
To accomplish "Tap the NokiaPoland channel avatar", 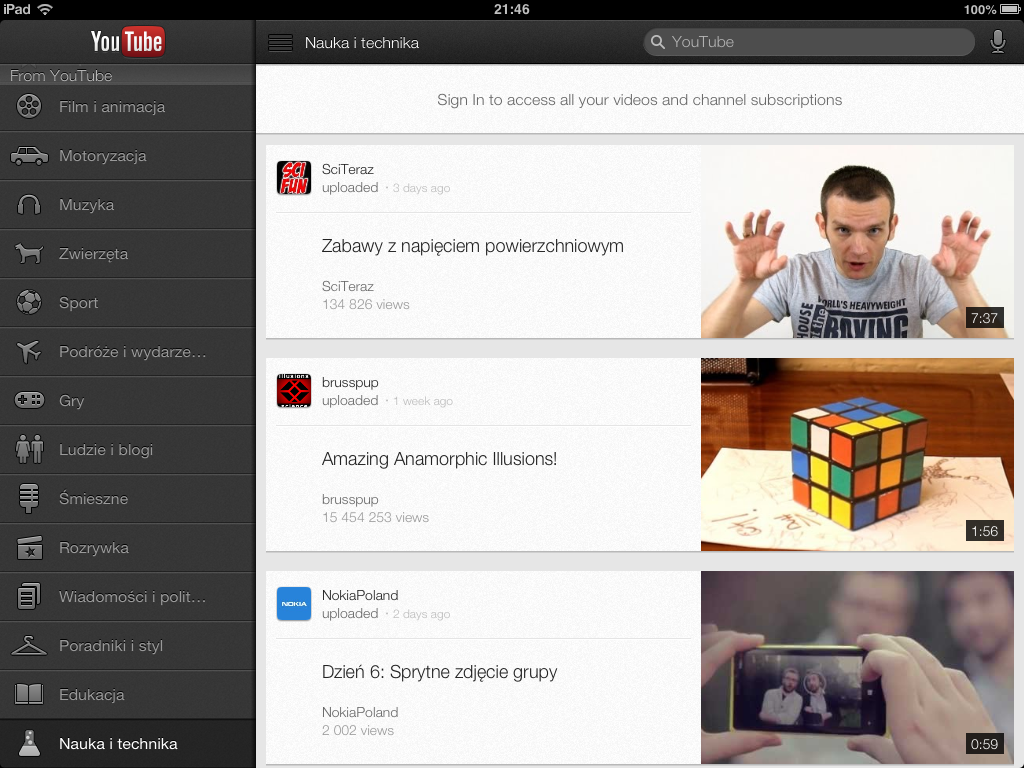I will pos(294,604).
